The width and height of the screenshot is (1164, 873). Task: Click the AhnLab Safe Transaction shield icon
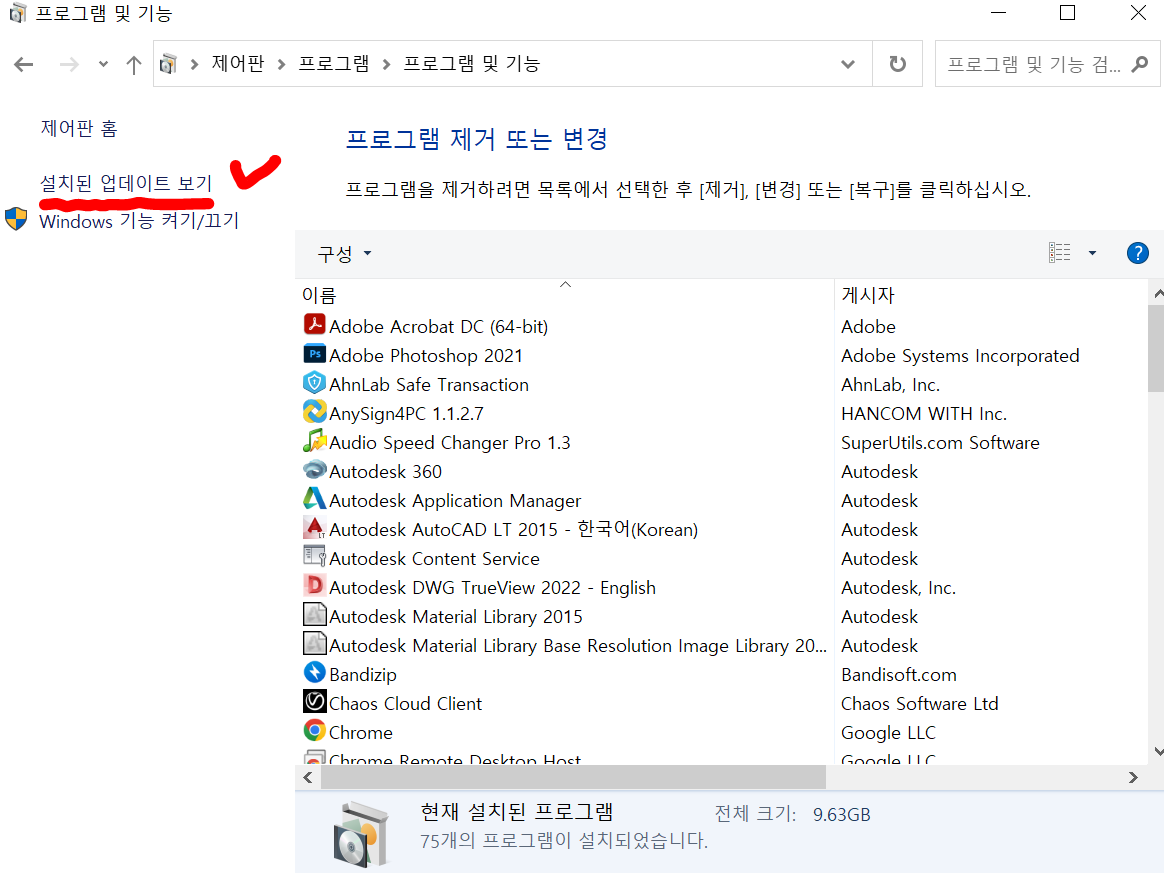click(x=315, y=383)
